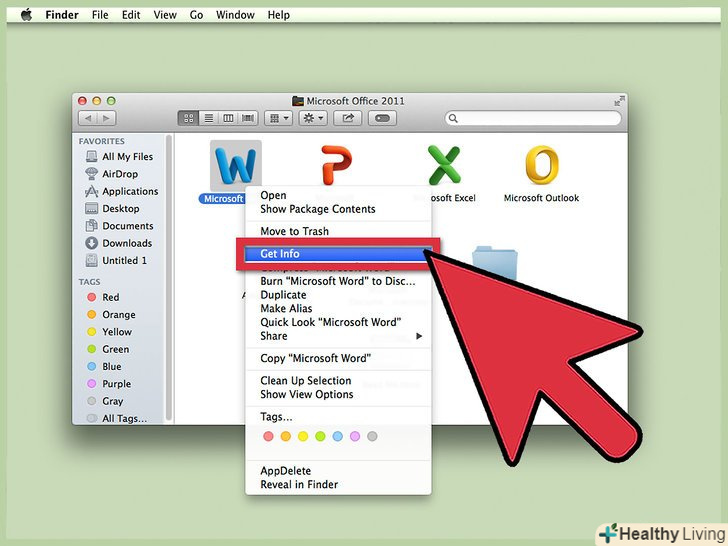Choose Duplicate from context menu
Viewport: 728px width, 546px height.
coord(338,295)
